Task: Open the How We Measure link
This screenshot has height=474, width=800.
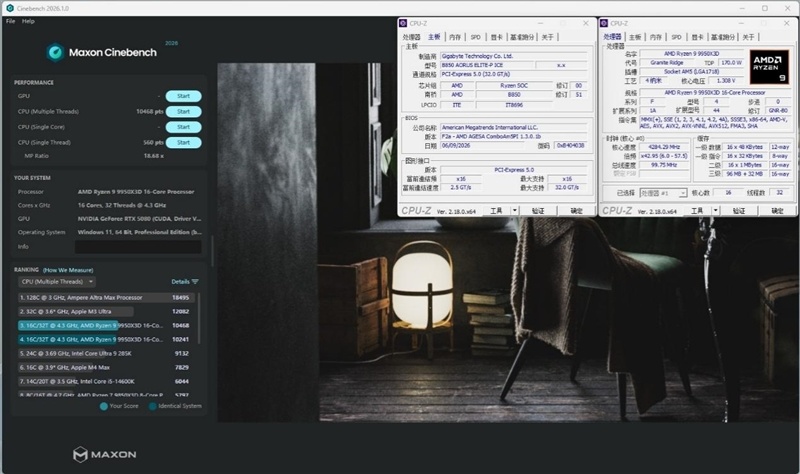Action: point(68,270)
